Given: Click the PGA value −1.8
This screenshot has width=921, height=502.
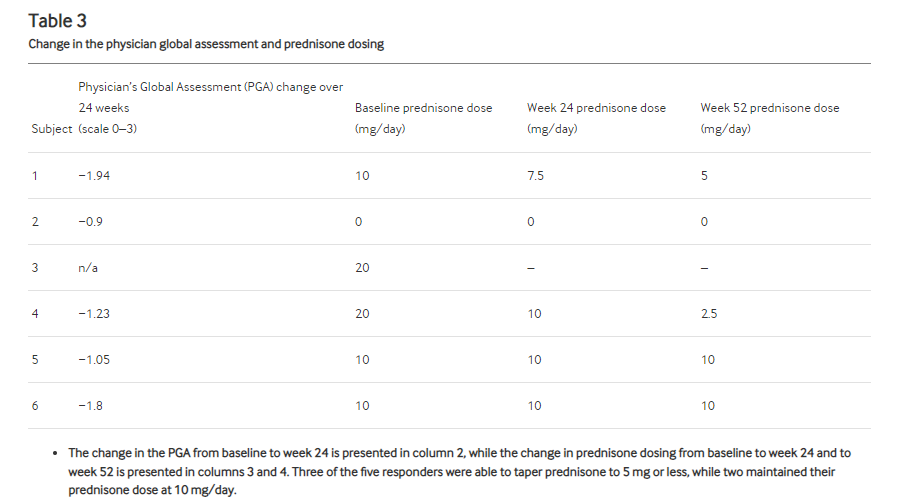Looking at the screenshot, I should pyautogui.click(x=92, y=406).
